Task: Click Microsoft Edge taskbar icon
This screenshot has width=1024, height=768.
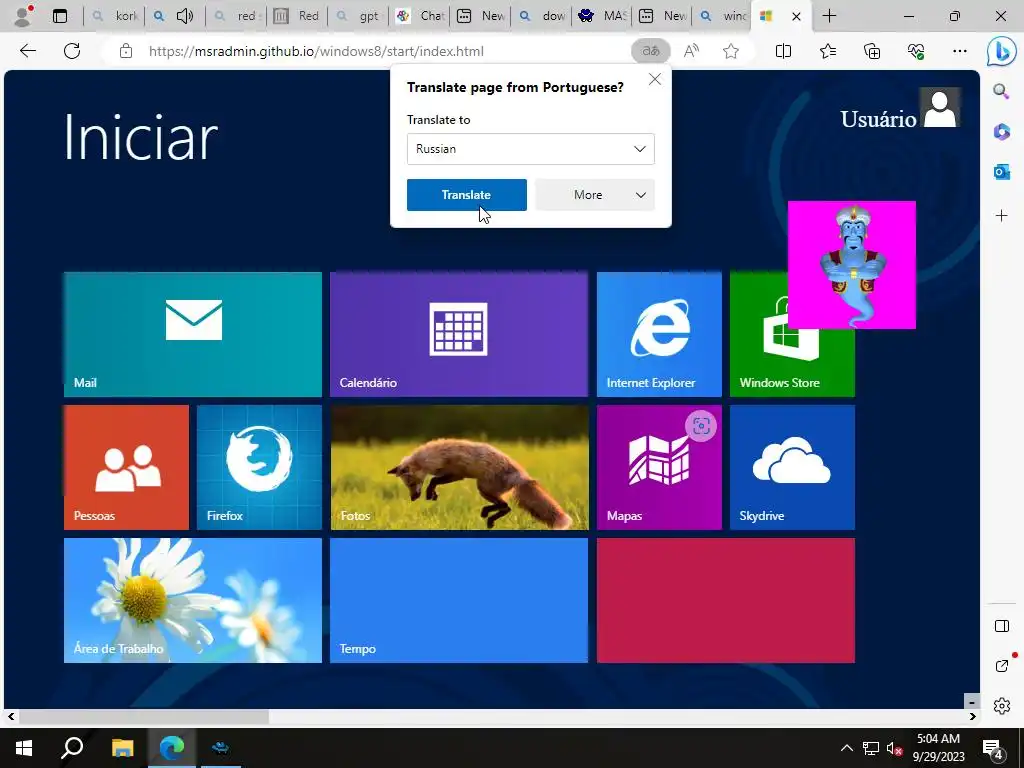Action: pyautogui.click(x=172, y=748)
